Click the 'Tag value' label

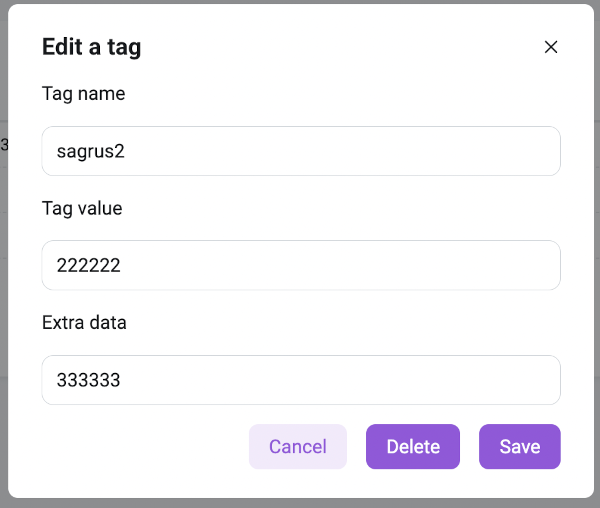point(82,208)
